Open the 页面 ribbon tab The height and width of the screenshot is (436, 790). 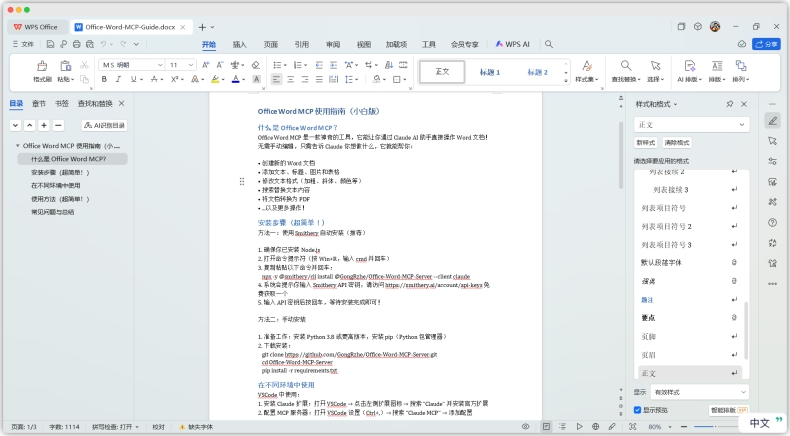(x=271, y=44)
